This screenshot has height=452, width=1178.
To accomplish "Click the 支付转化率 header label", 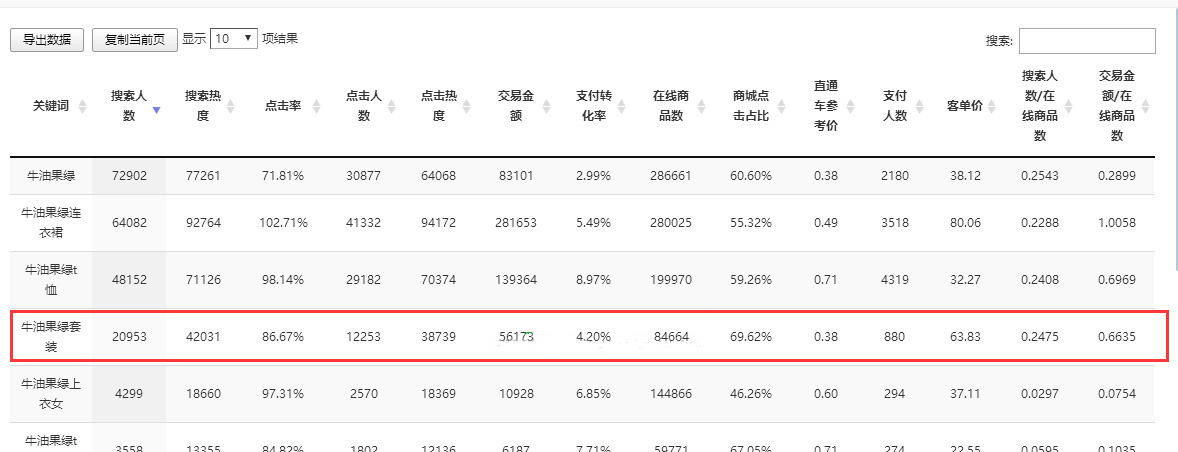I will point(594,107).
